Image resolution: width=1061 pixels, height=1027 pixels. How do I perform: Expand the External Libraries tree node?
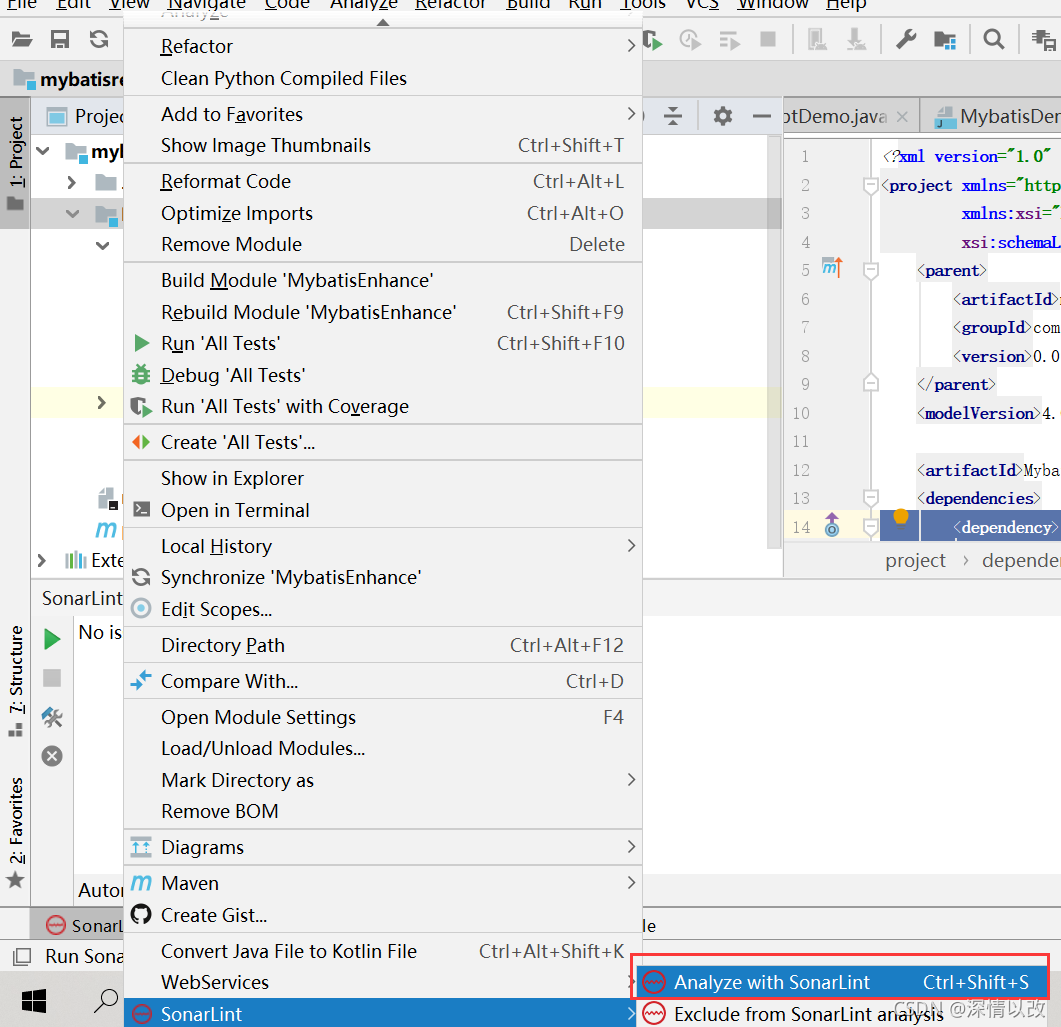tap(42, 560)
